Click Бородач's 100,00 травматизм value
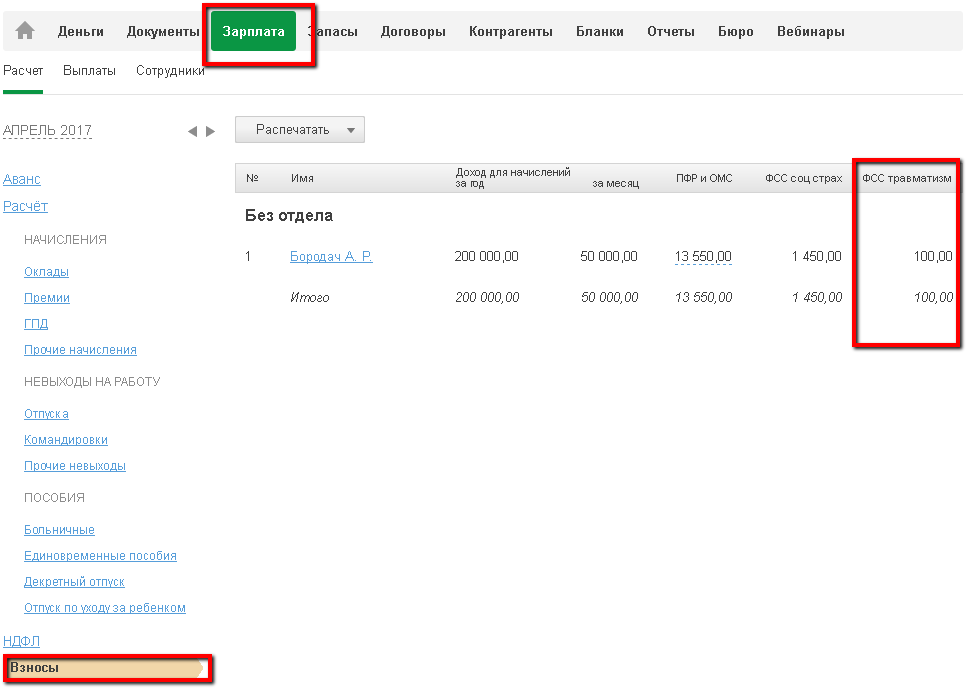Image resolution: width=966 pixels, height=695 pixels. pyautogui.click(x=933, y=256)
